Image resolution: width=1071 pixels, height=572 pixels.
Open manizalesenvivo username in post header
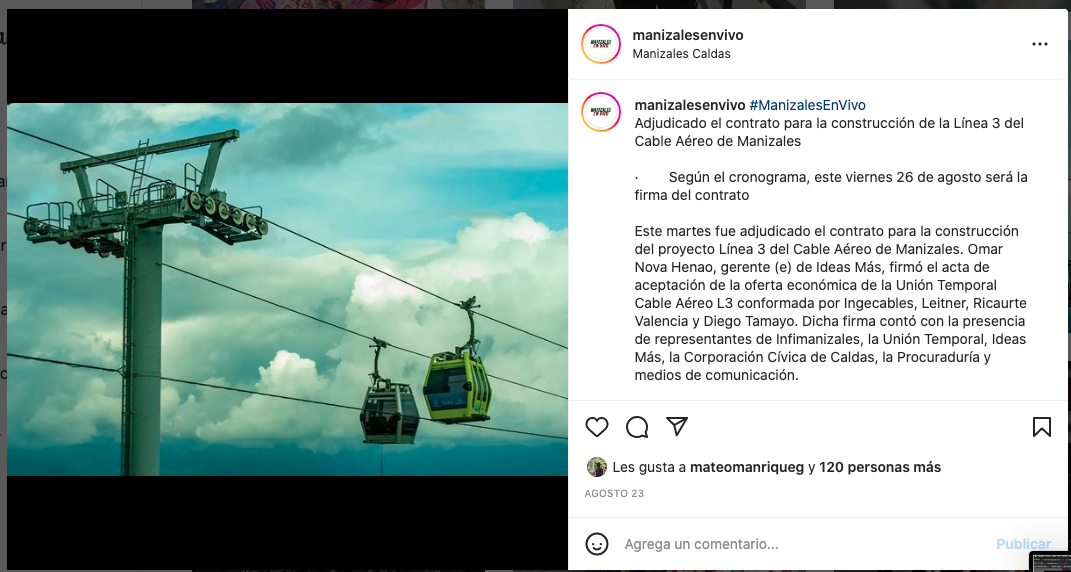(688, 36)
